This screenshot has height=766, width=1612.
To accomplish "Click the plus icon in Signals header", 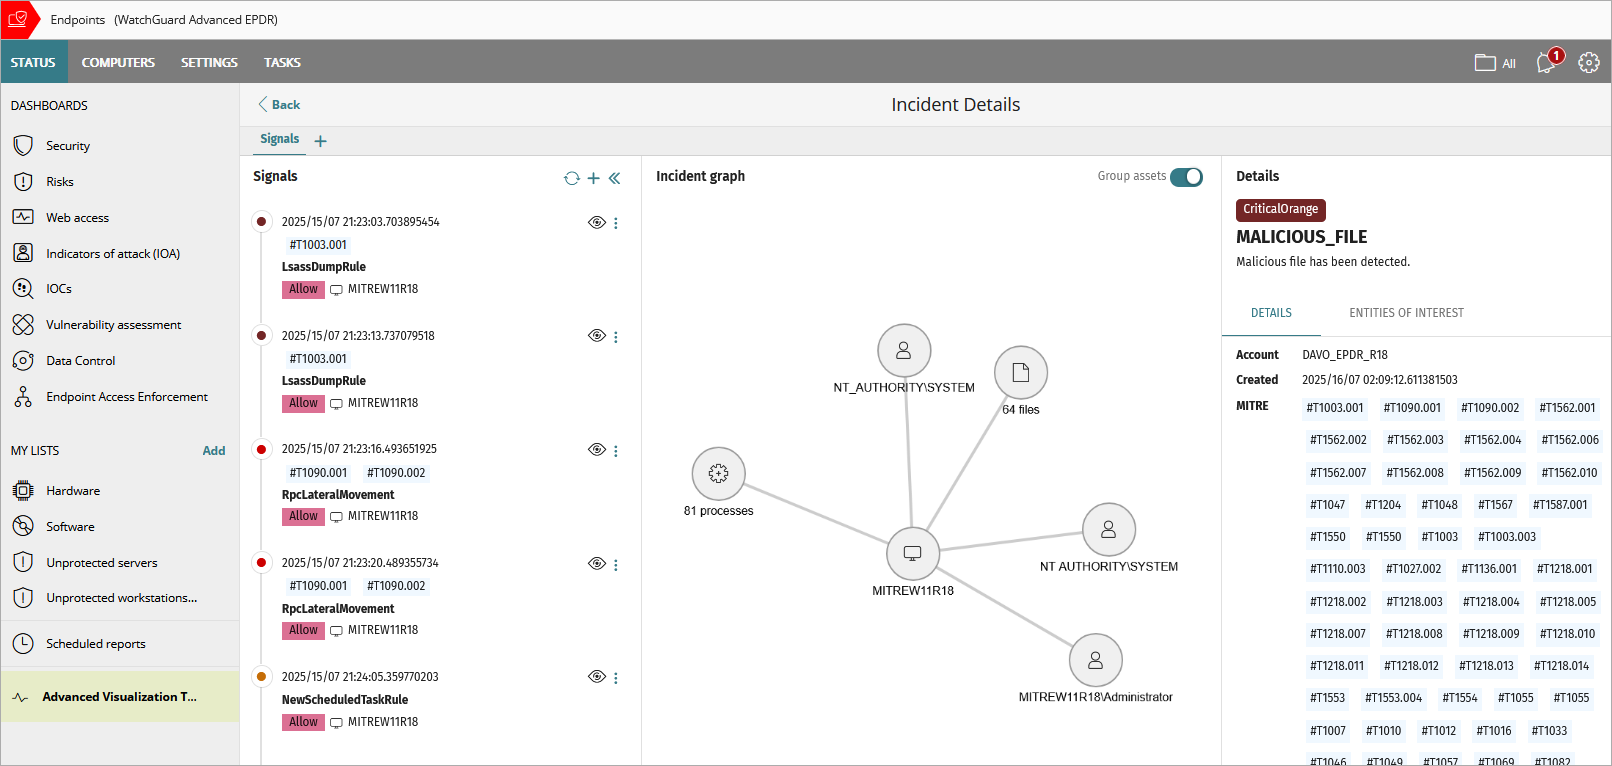I will (594, 178).
